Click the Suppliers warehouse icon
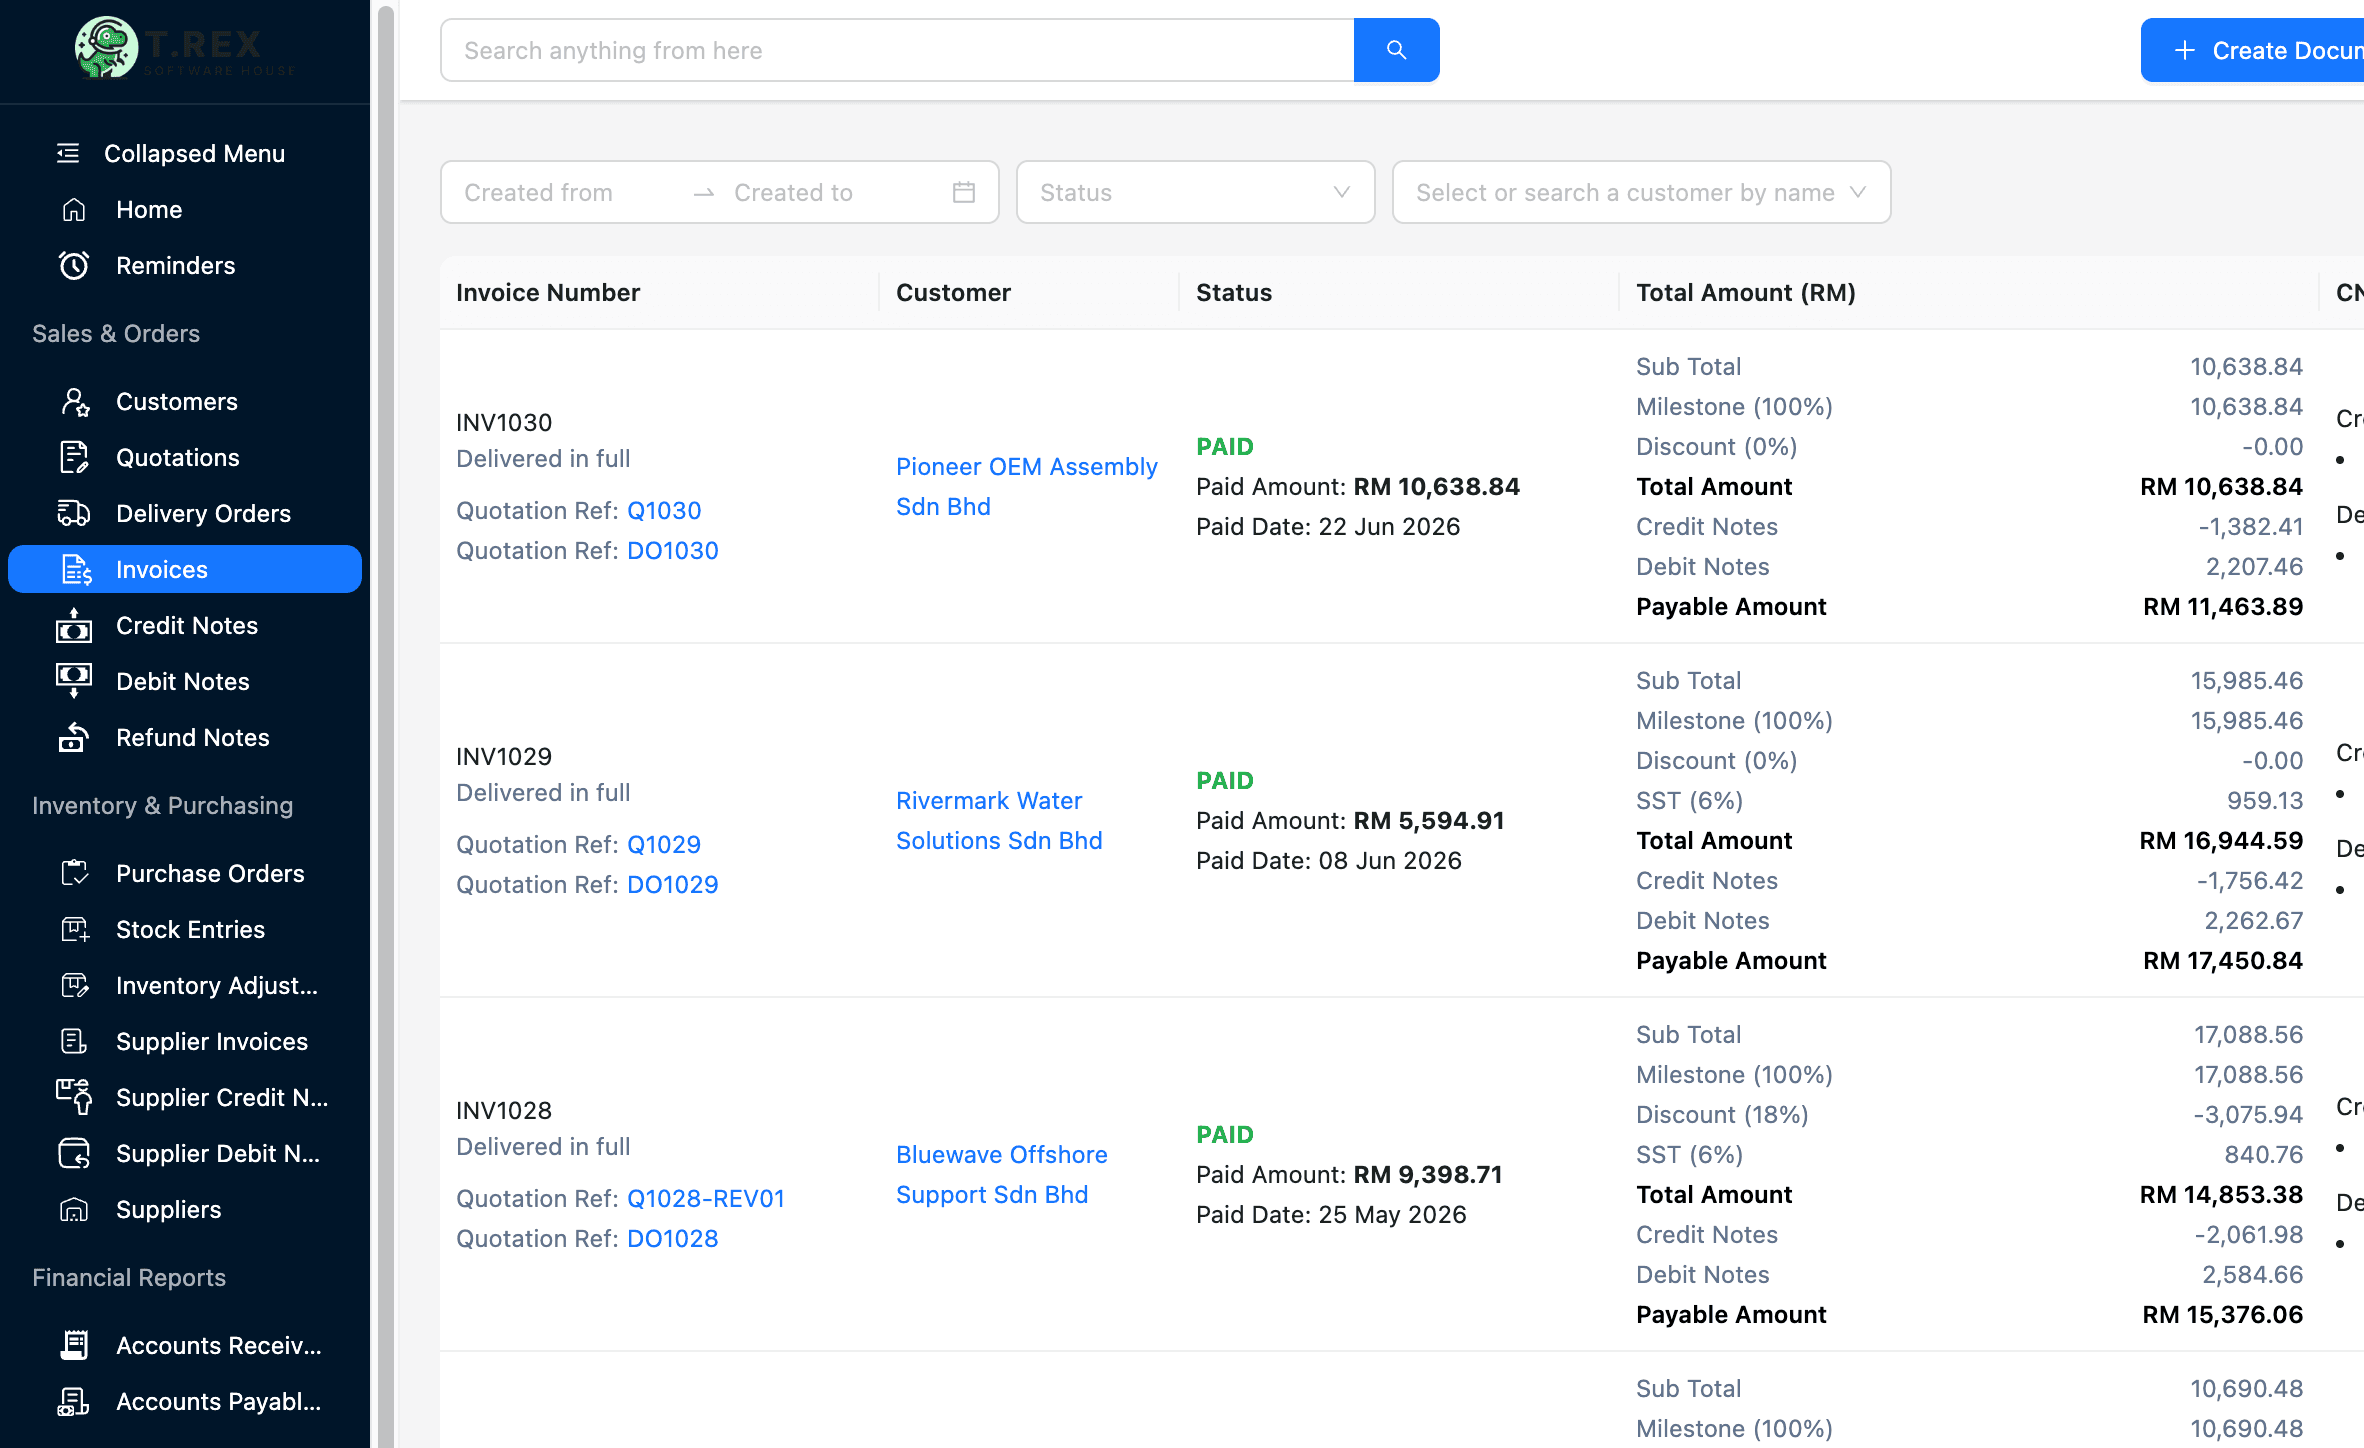2364x1448 pixels. 74,1209
